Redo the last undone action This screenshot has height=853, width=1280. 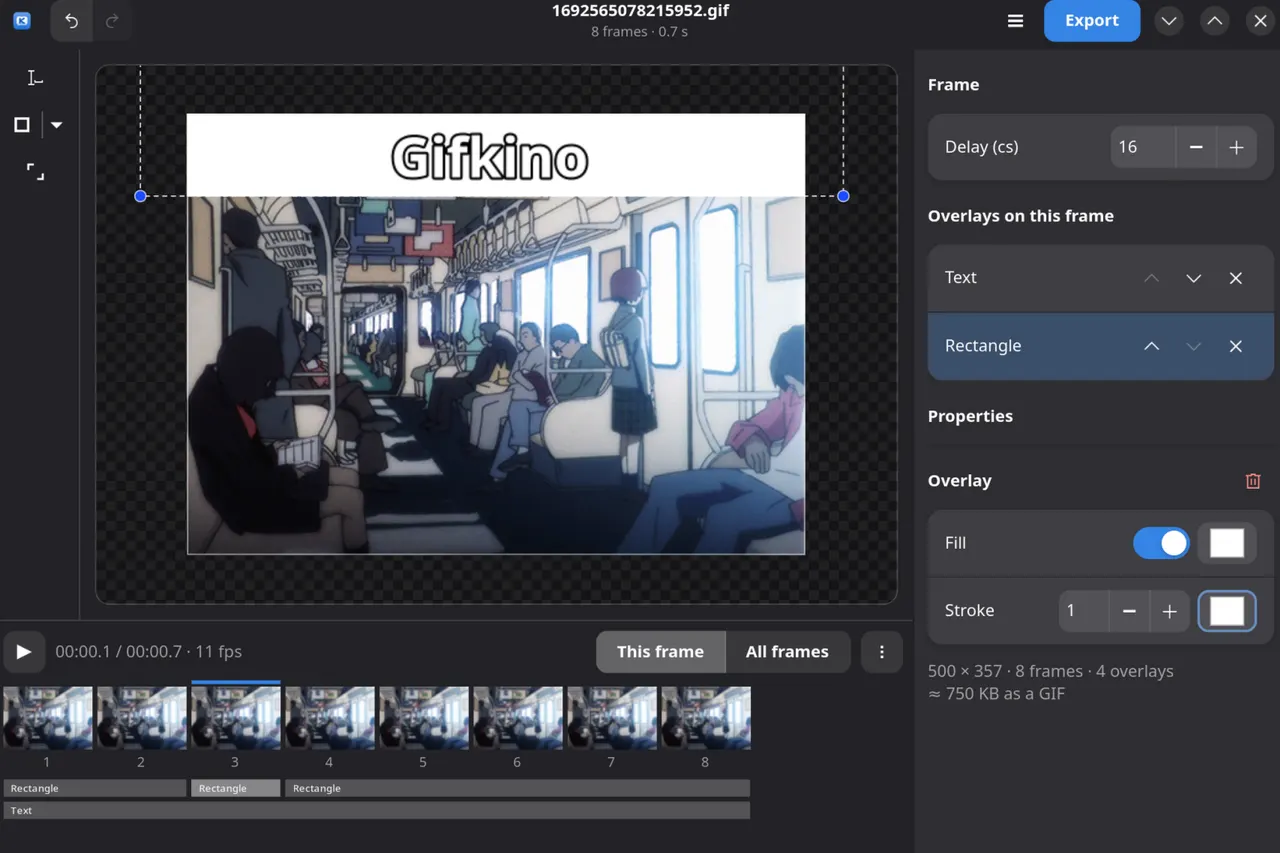click(x=112, y=21)
